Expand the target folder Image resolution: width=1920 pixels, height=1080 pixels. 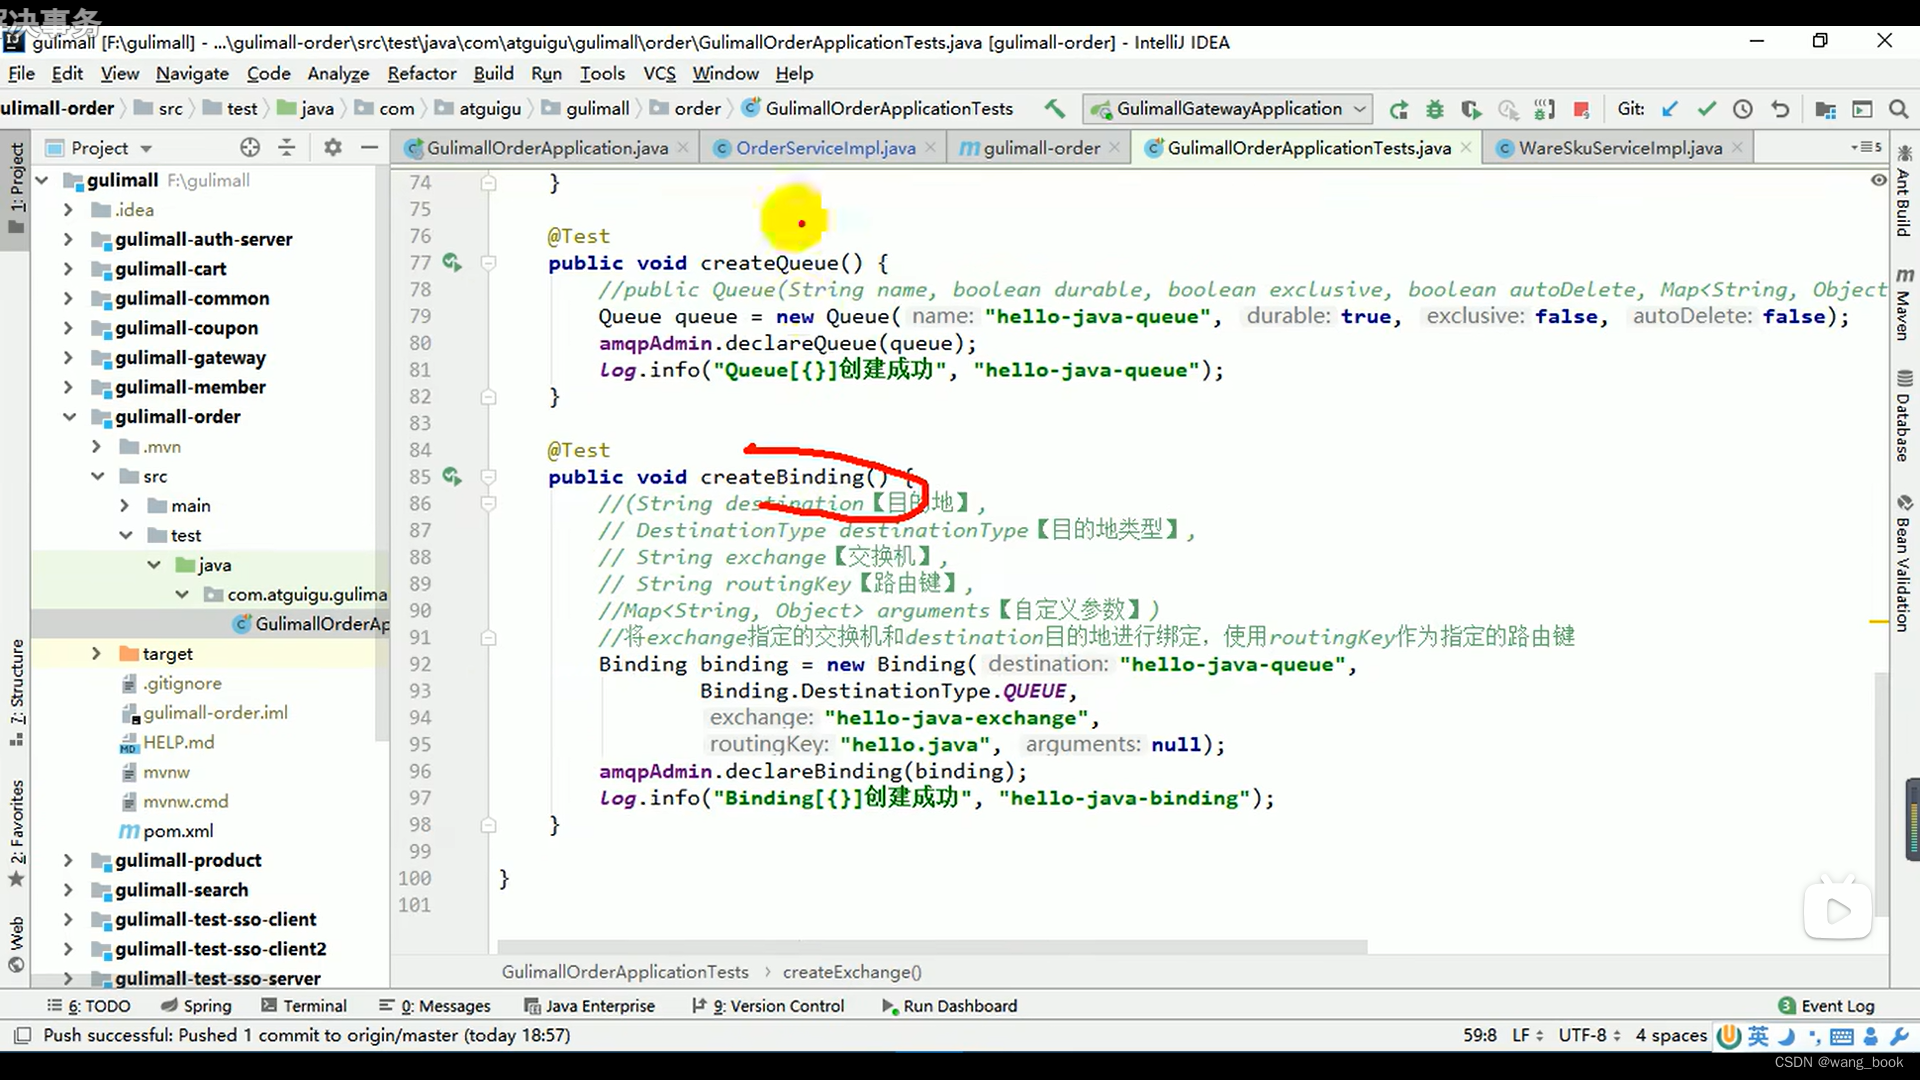96,654
